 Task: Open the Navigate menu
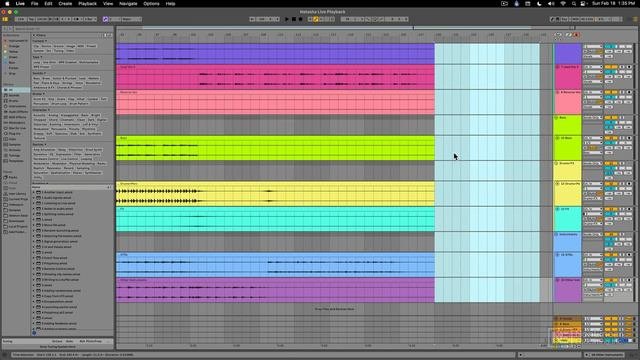pos(128,4)
